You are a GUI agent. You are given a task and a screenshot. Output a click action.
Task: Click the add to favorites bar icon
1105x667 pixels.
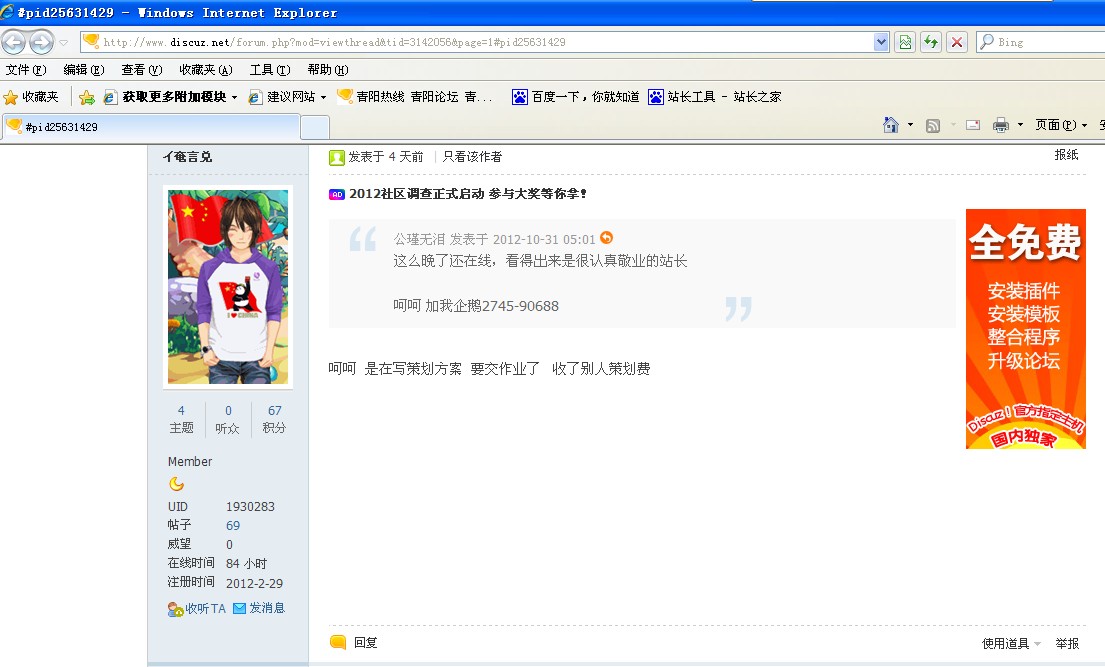[87, 97]
